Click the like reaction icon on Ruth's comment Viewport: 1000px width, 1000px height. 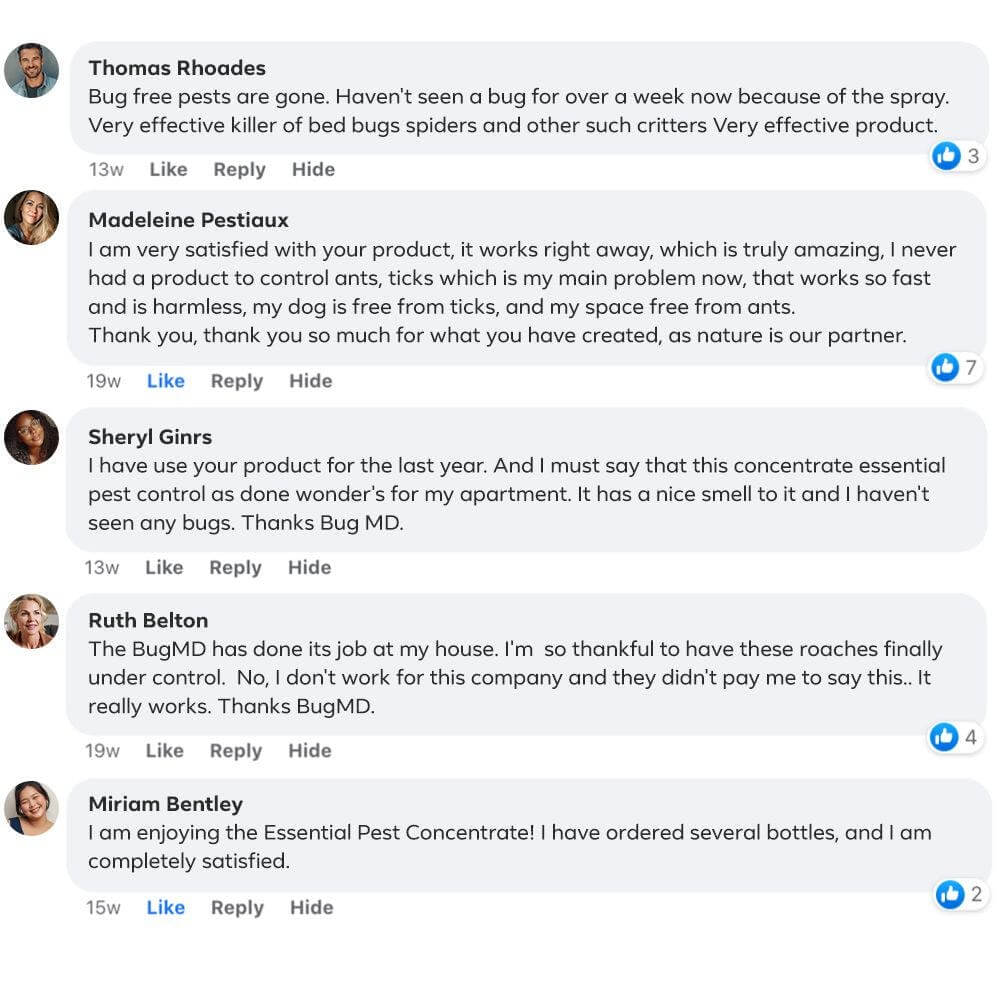point(944,737)
